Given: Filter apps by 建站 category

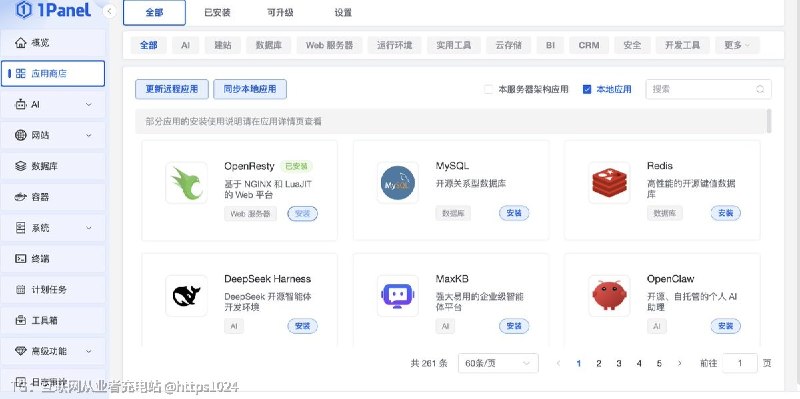Looking at the screenshot, I should click(222, 45).
